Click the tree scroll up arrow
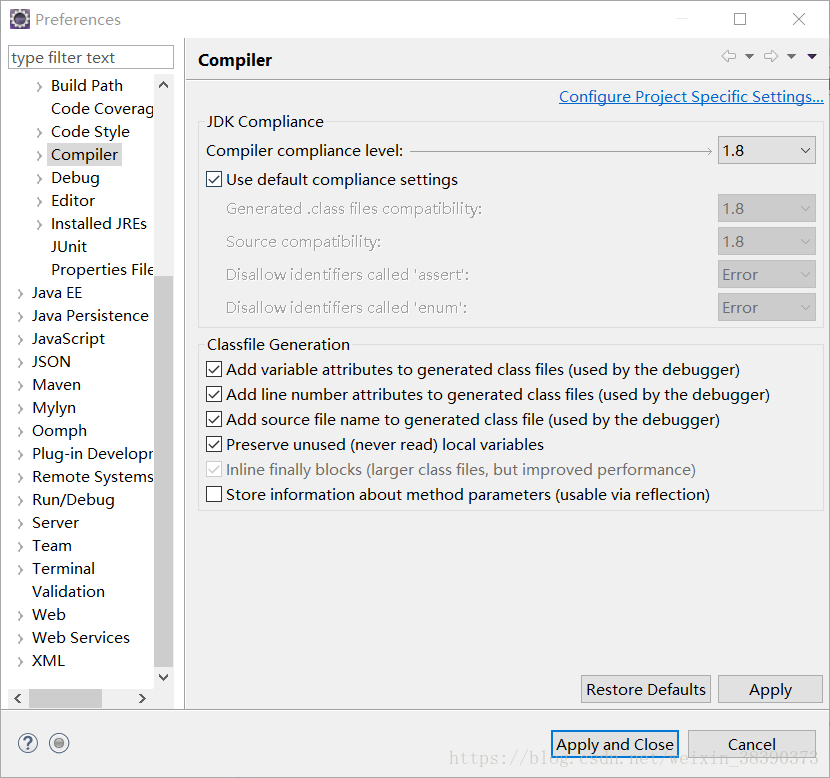This screenshot has height=778, width=830. click(164, 85)
